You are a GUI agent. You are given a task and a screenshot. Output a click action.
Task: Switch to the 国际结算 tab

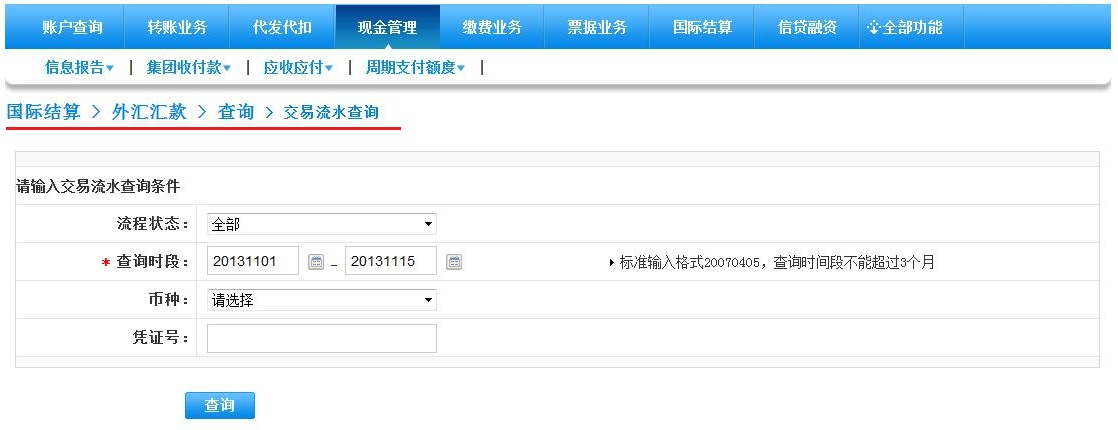coord(702,28)
